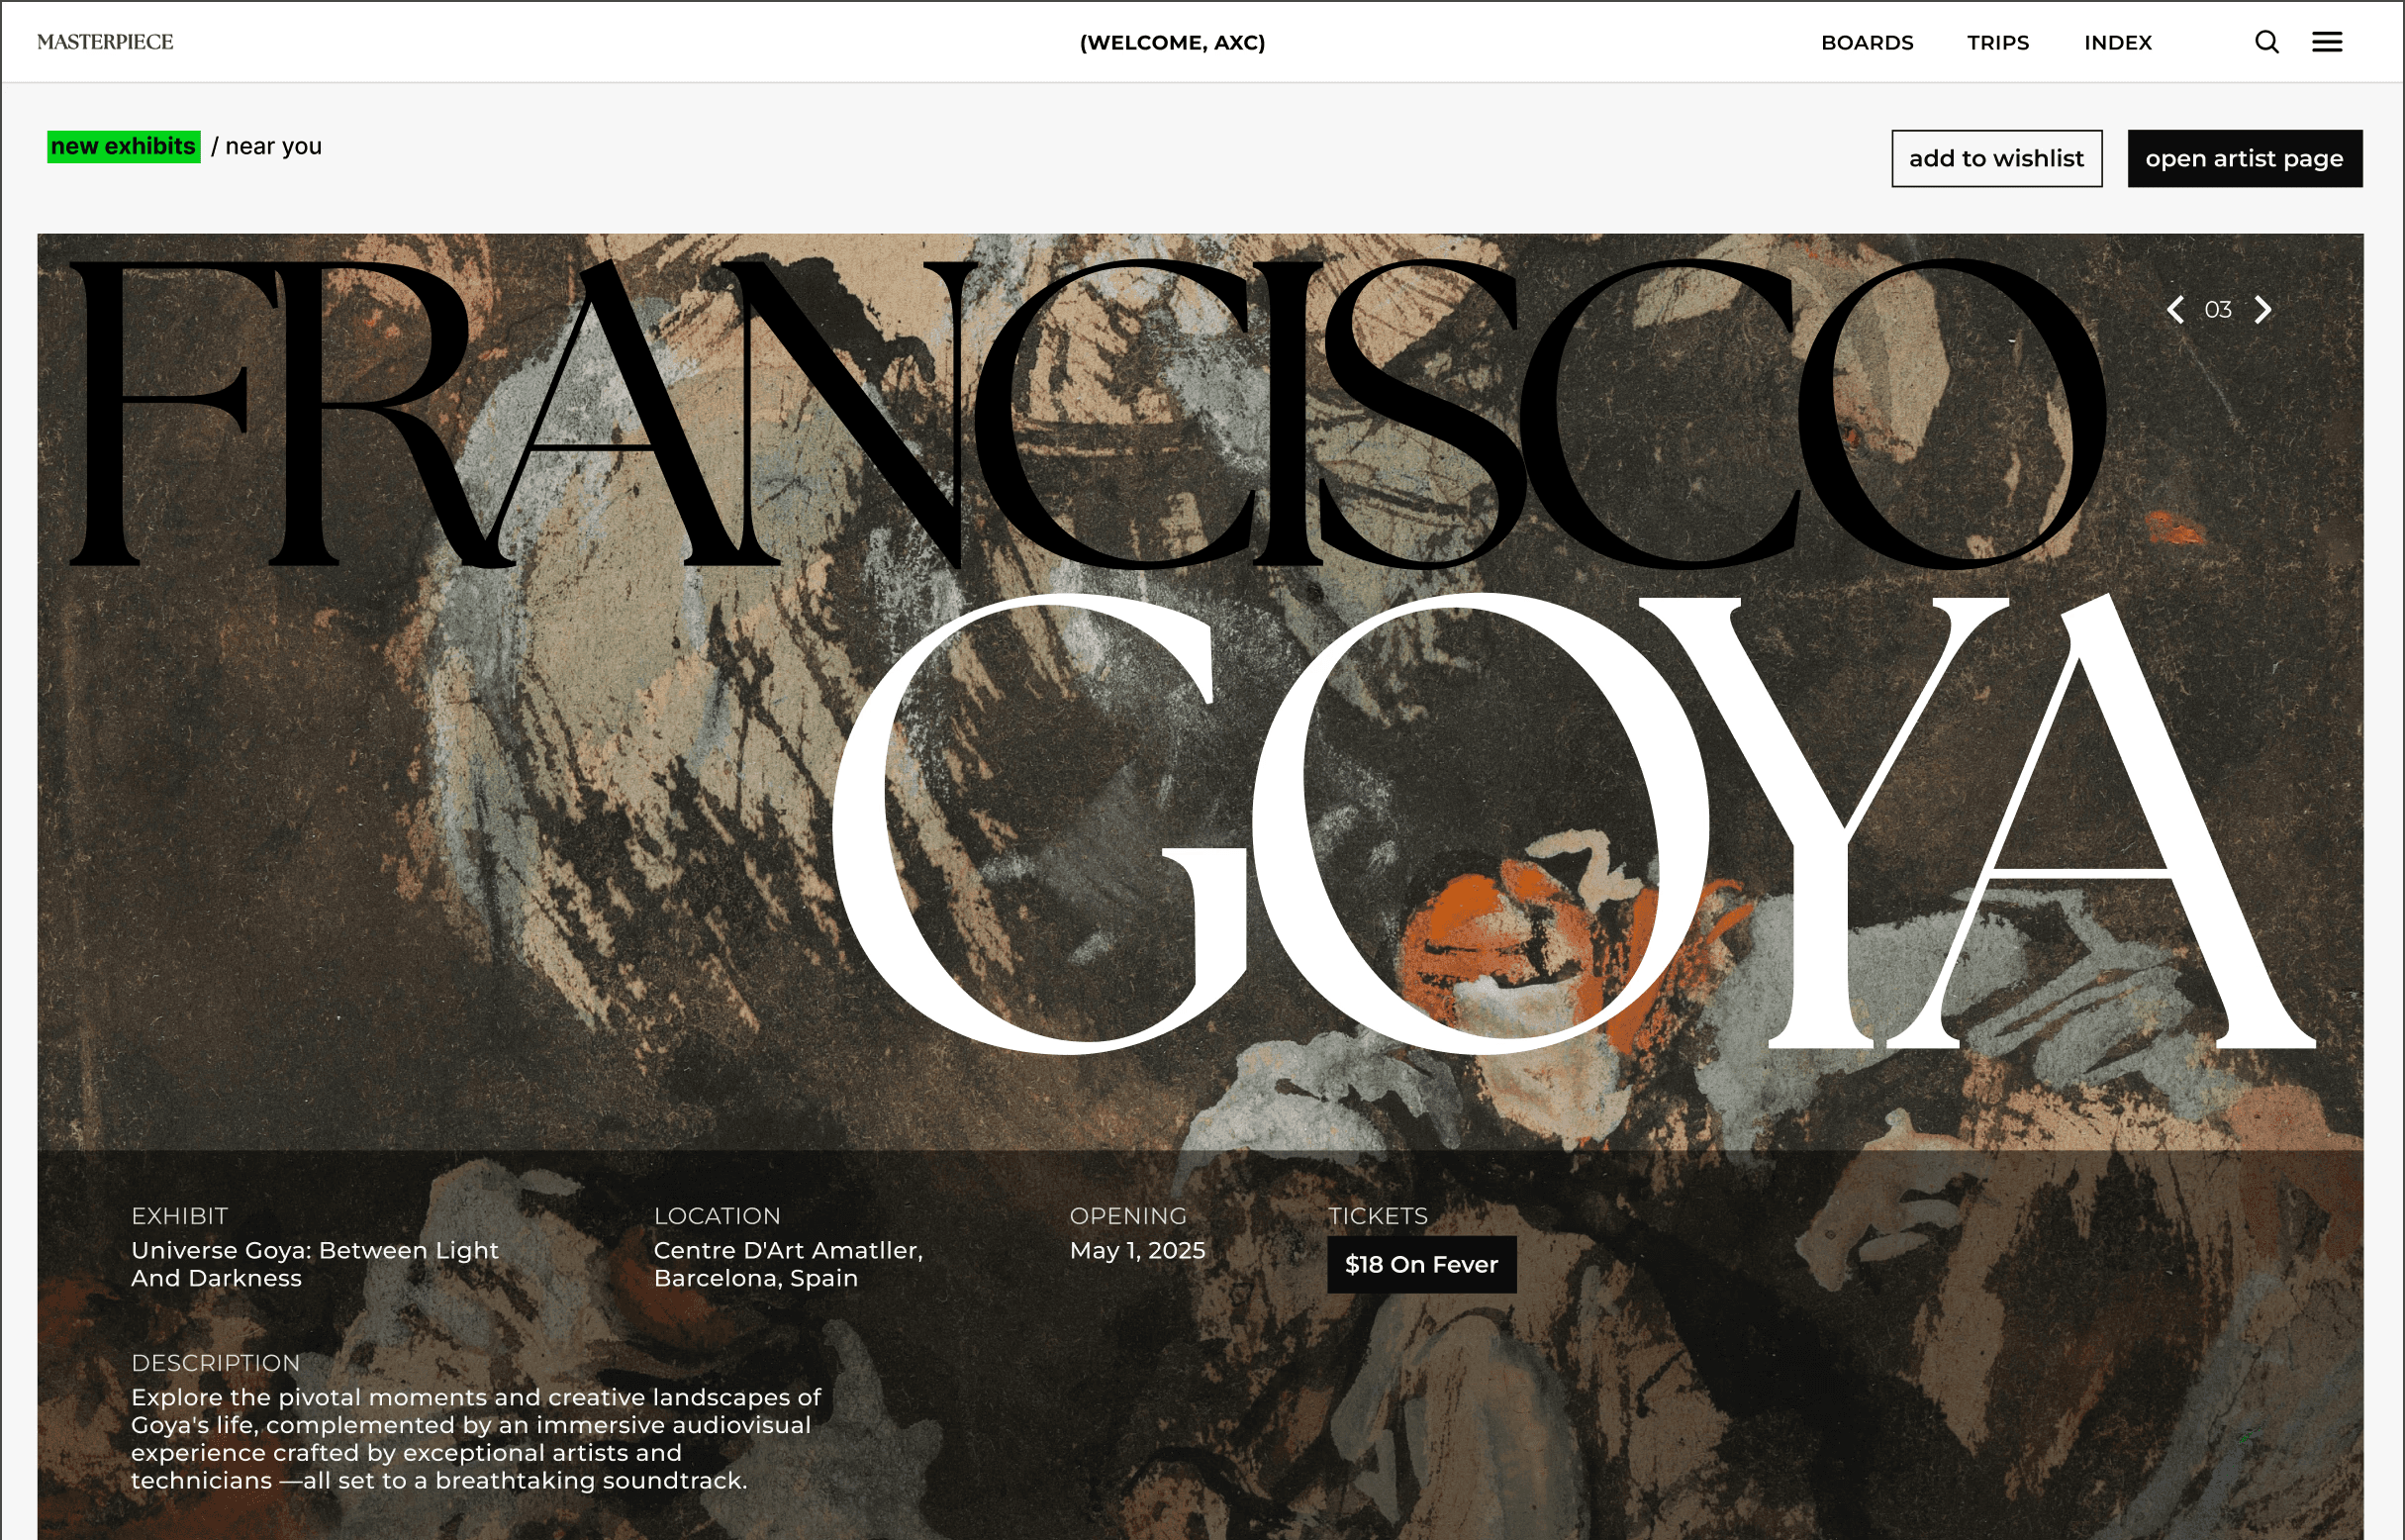
Task: Click add to wishlist button
Action: click(x=1996, y=159)
